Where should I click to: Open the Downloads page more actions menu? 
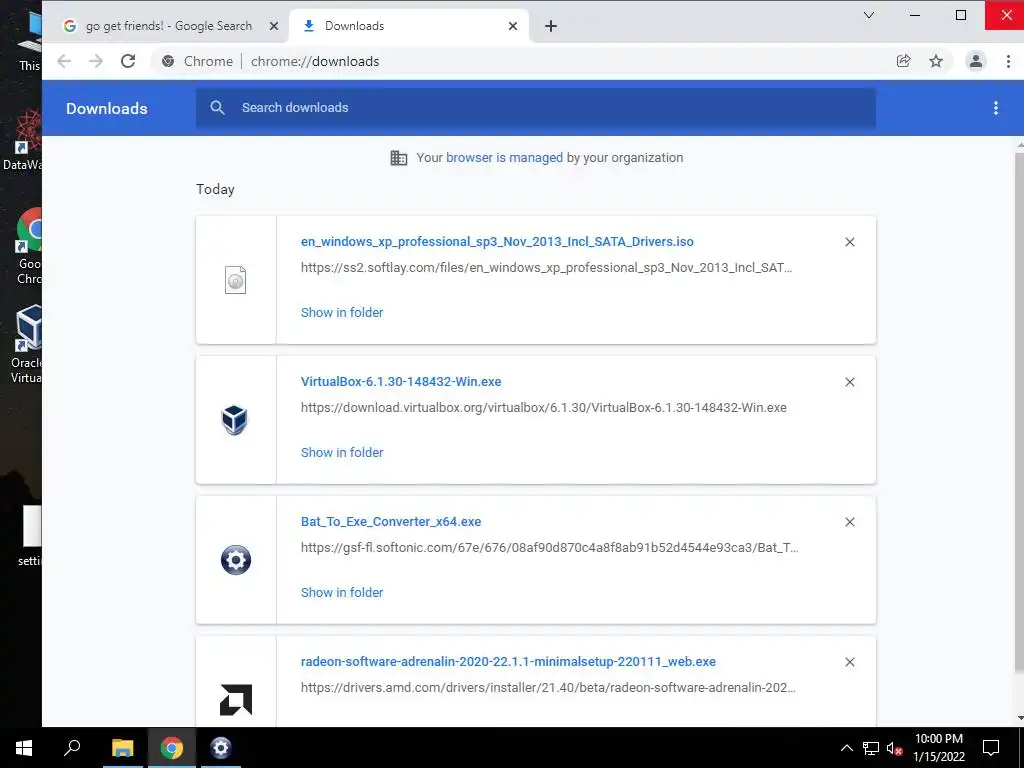(x=995, y=108)
